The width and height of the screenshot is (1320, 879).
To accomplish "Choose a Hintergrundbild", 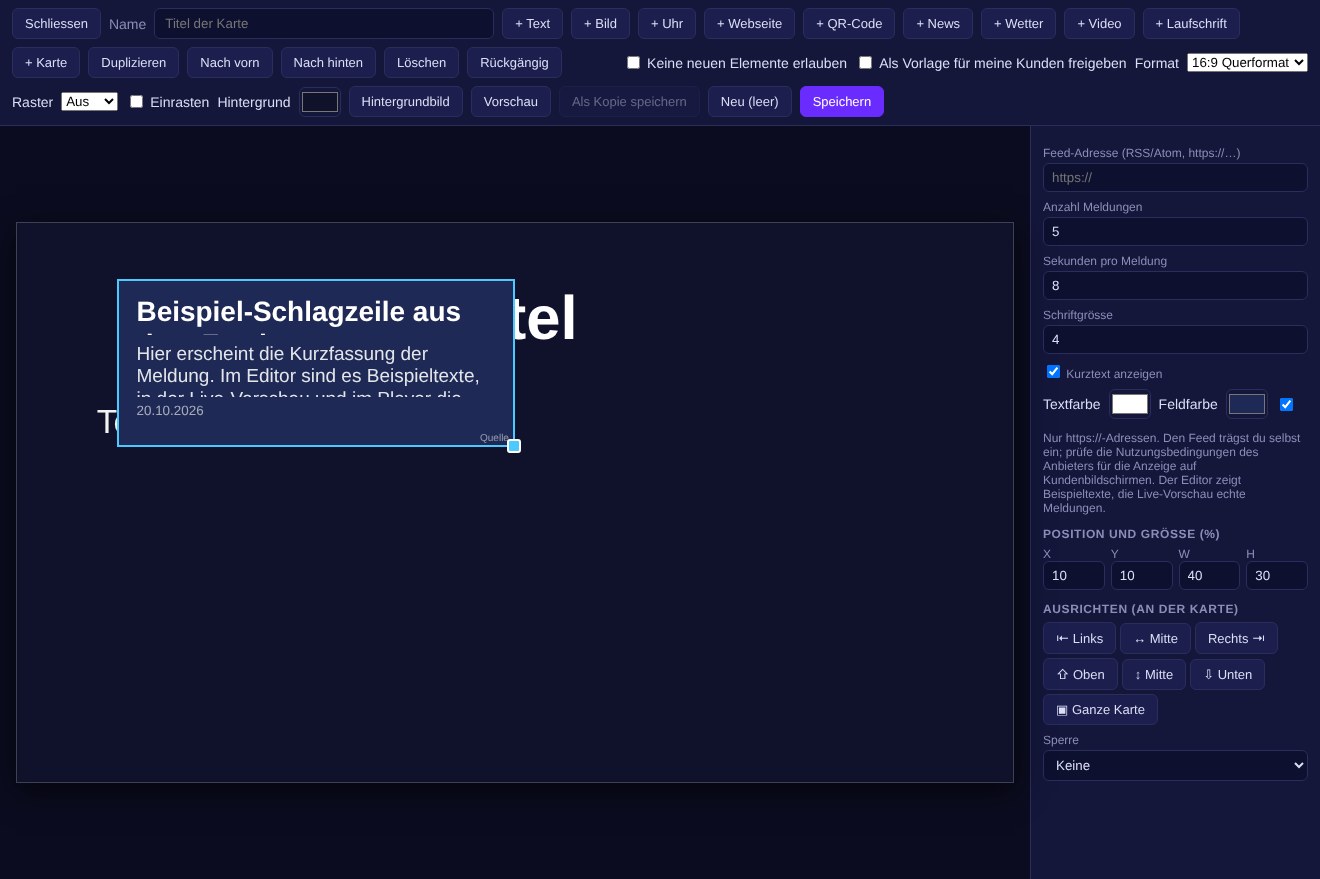I will coord(405,101).
